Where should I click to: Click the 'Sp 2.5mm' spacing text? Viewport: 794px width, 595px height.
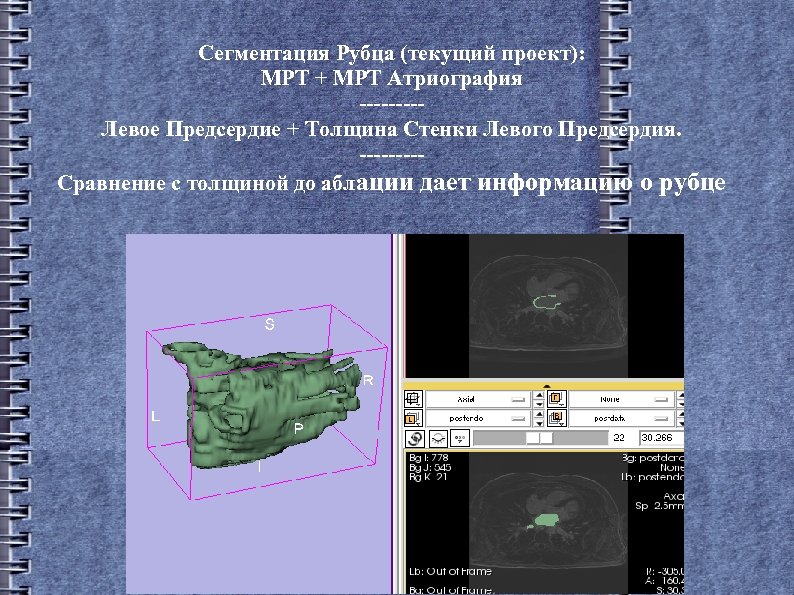(x=659, y=506)
